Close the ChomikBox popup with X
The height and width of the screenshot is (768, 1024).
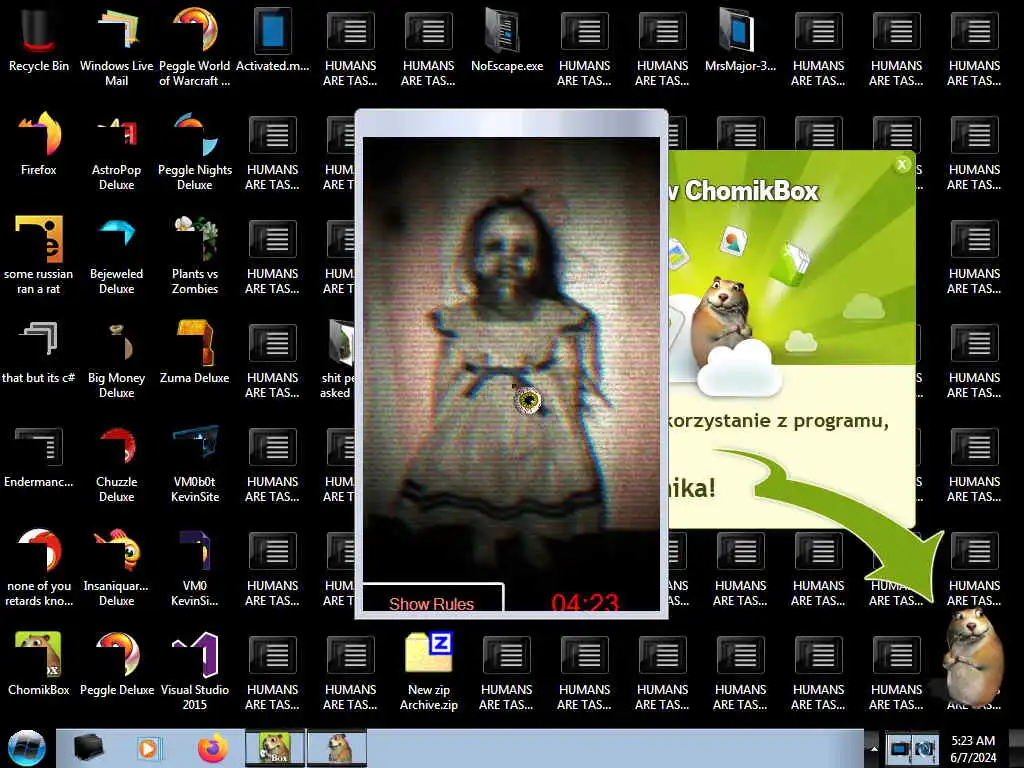pos(902,165)
